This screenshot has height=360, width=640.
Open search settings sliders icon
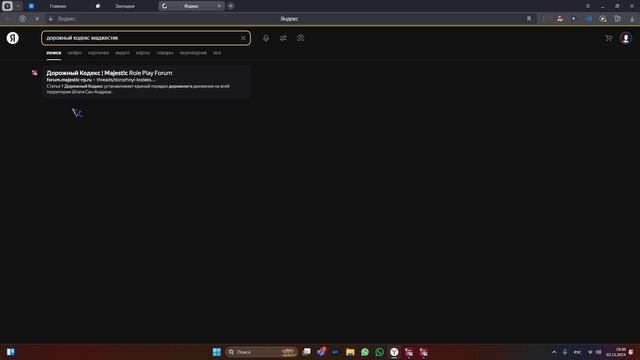point(283,38)
